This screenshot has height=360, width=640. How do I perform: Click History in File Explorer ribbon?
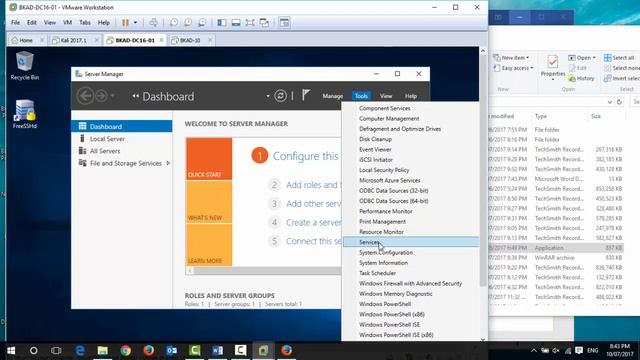point(582,78)
